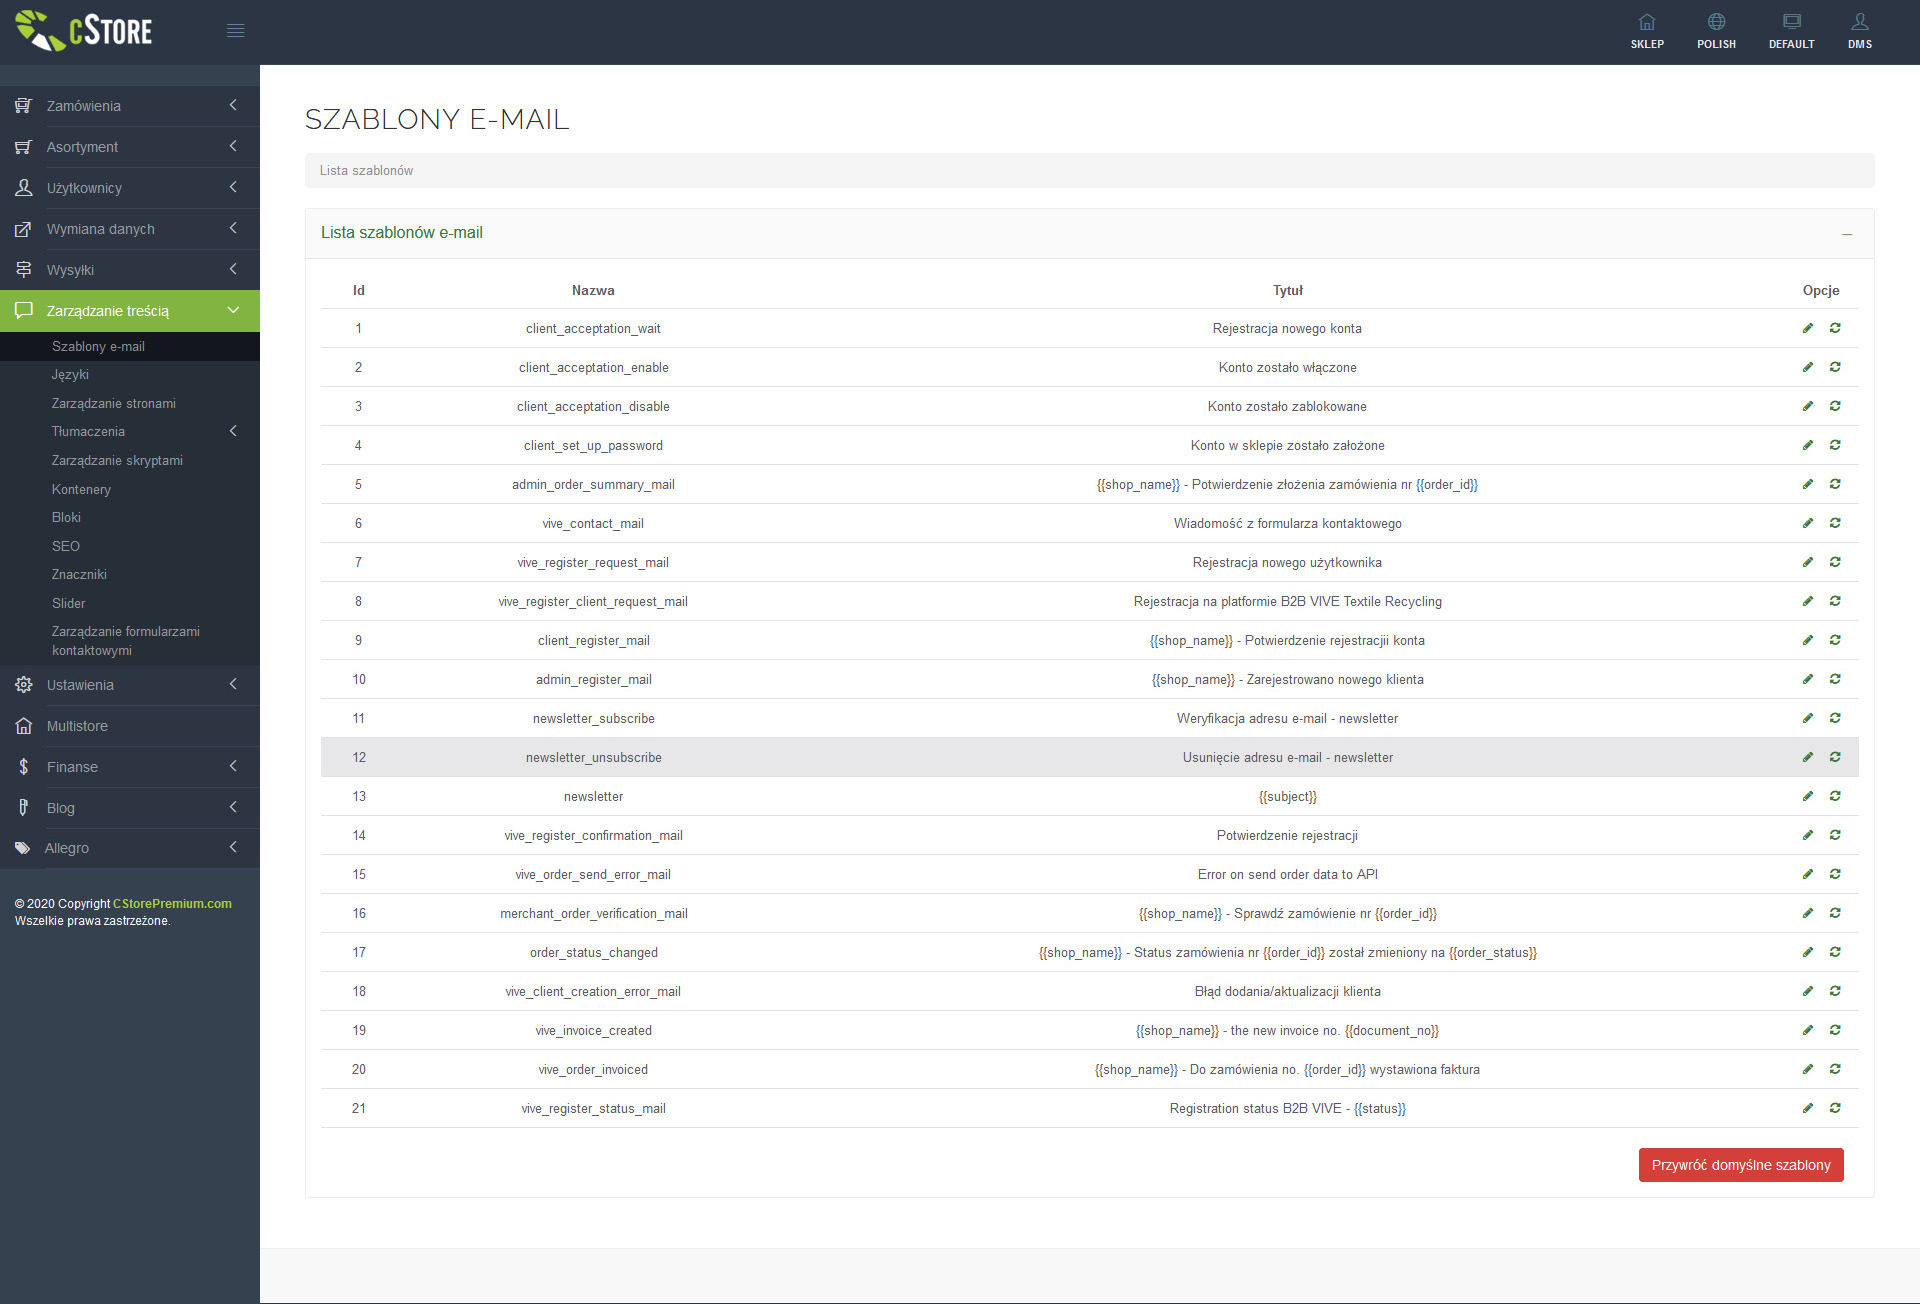Reset the vive_order_send_error_mail template
Image resolution: width=1920 pixels, height=1304 pixels.
coord(1835,874)
